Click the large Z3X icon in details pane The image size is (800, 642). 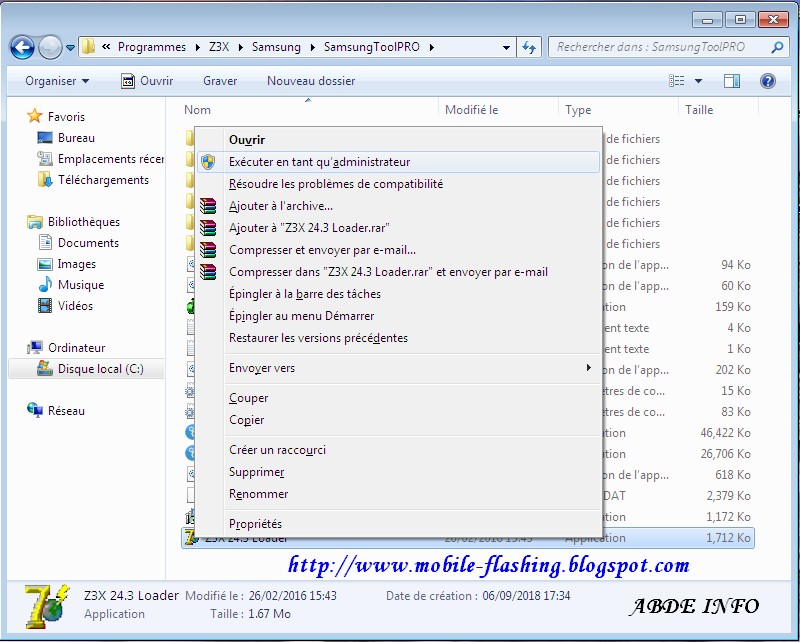[x=46, y=606]
